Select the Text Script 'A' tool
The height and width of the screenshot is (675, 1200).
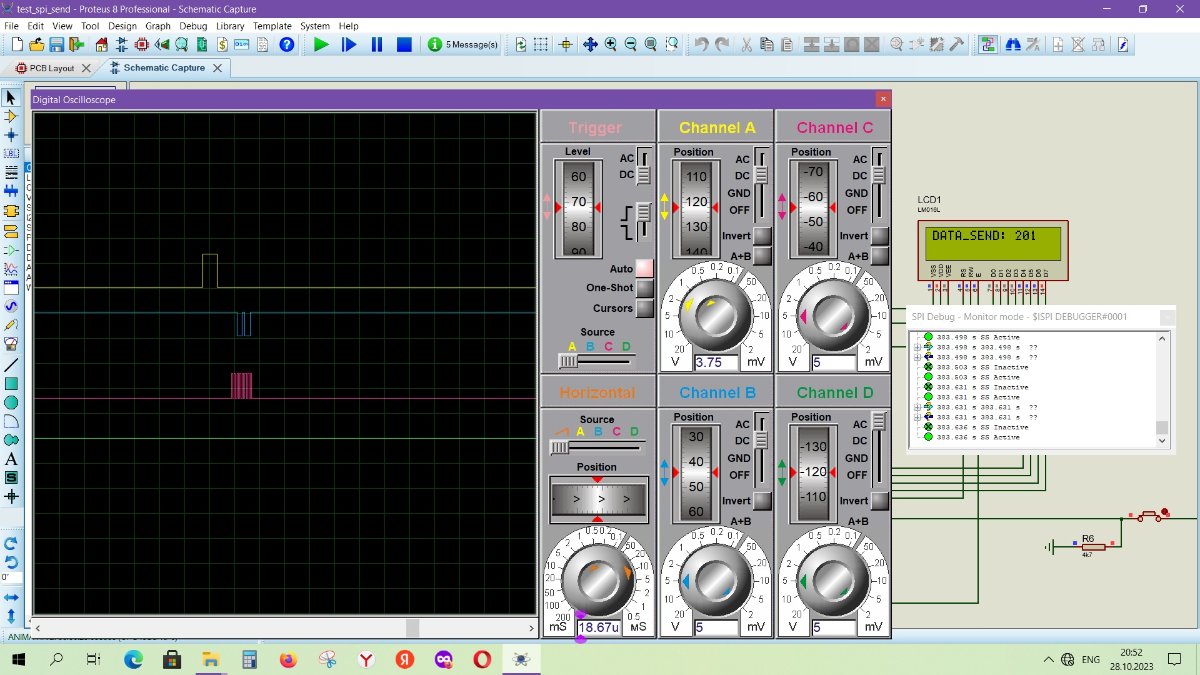pos(11,459)
